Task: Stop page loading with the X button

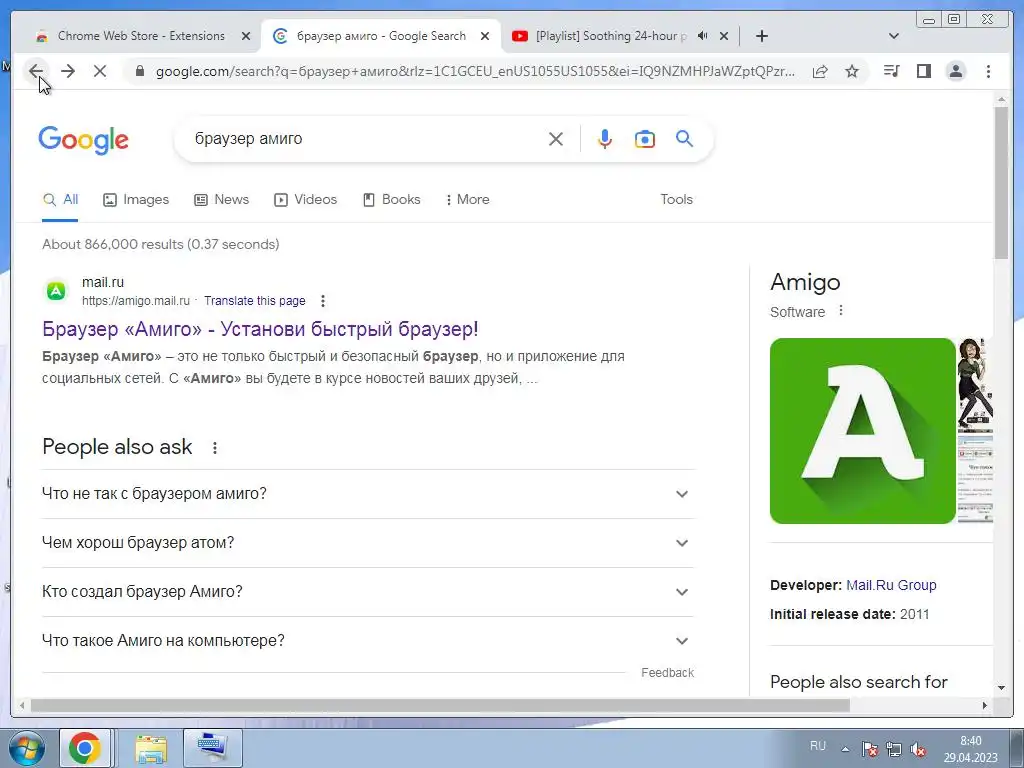Action: click(x=100, y=71)
